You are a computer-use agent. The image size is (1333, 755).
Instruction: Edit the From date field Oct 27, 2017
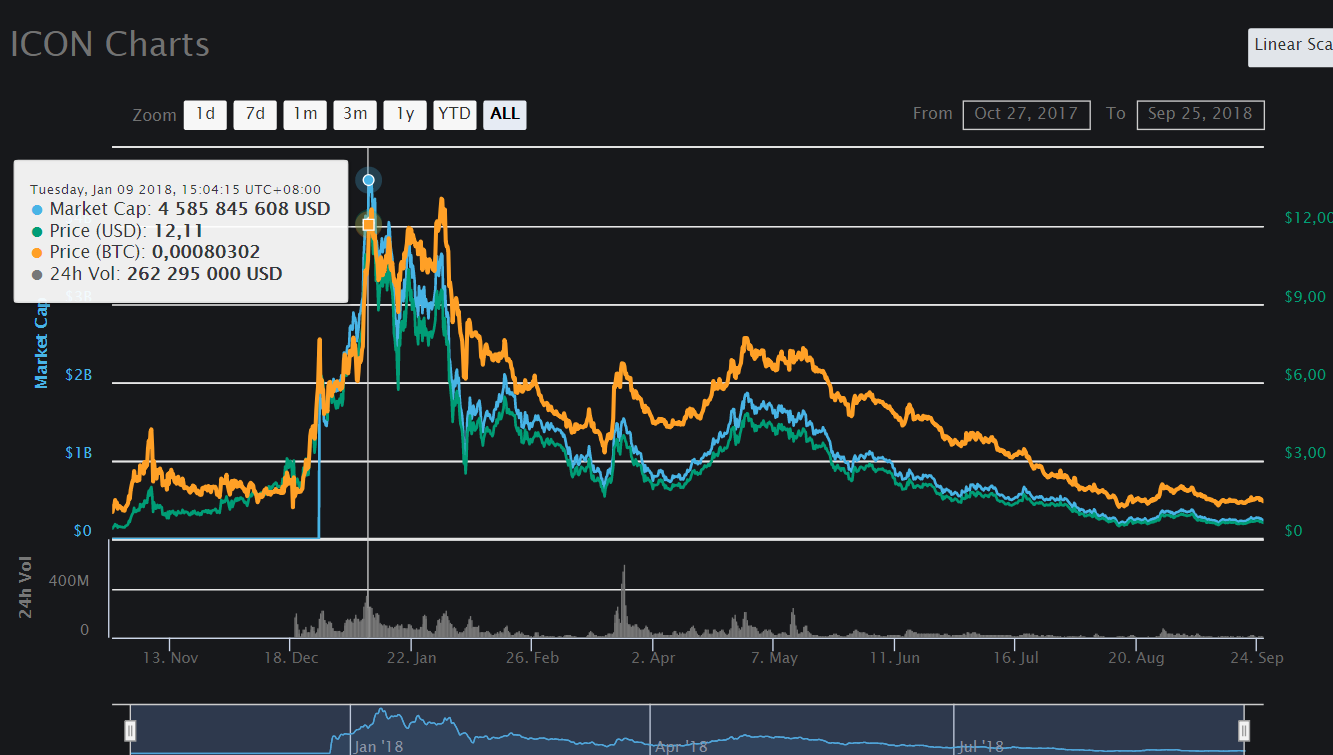click(1026, 115)
